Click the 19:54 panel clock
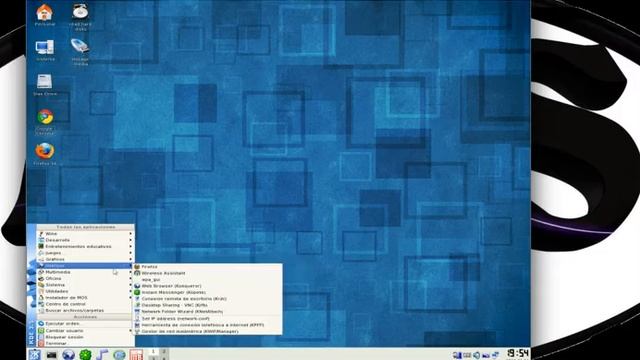Screen dimensions: 640x360 (x=518, y=353)
